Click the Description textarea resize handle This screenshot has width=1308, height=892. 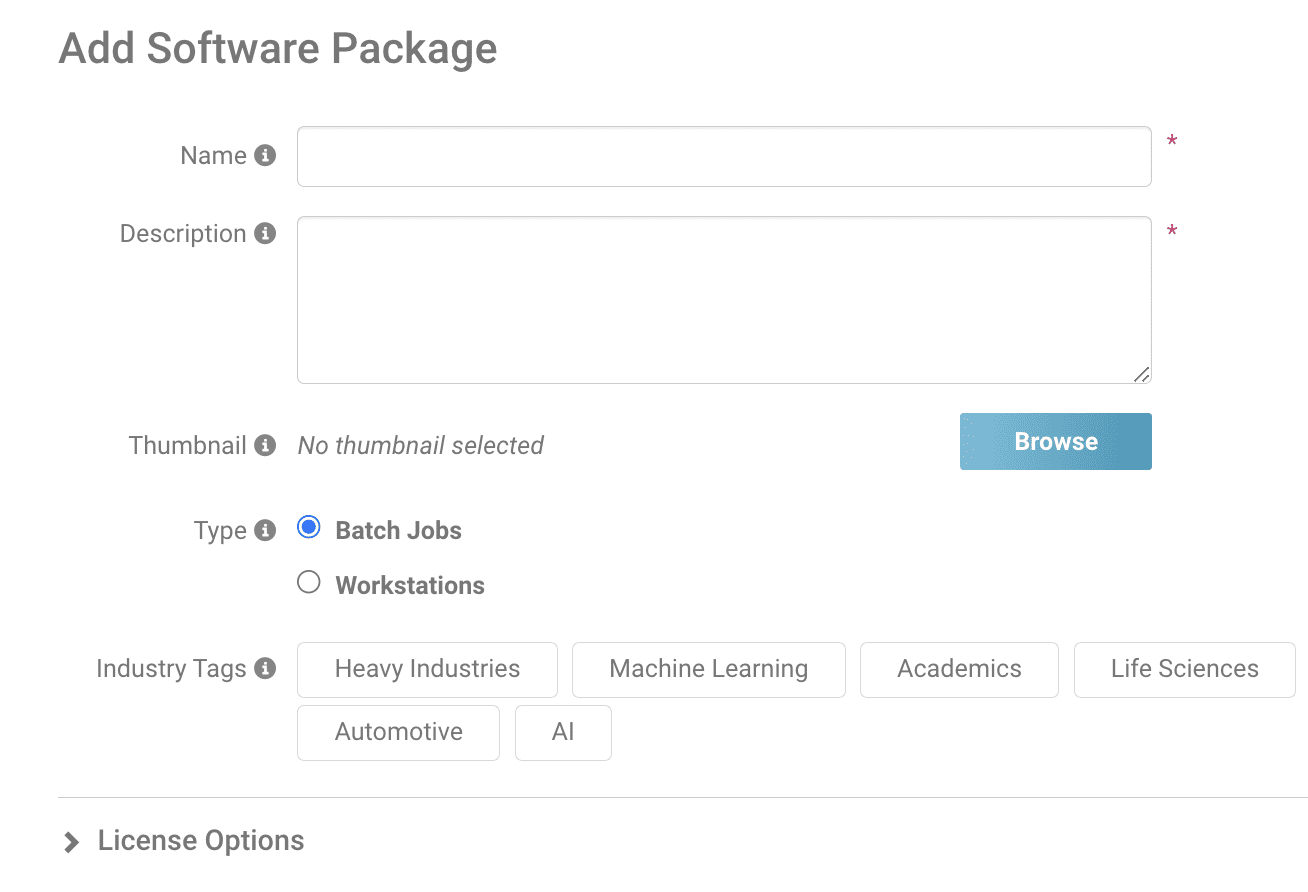[1143, 375]
